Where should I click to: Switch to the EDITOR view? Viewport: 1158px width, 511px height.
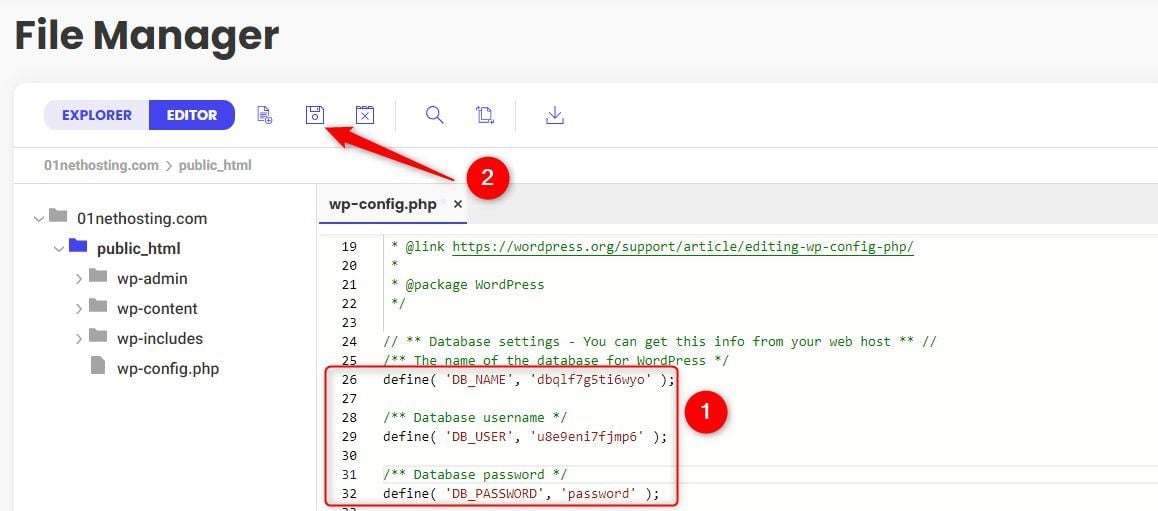[192, 115]
